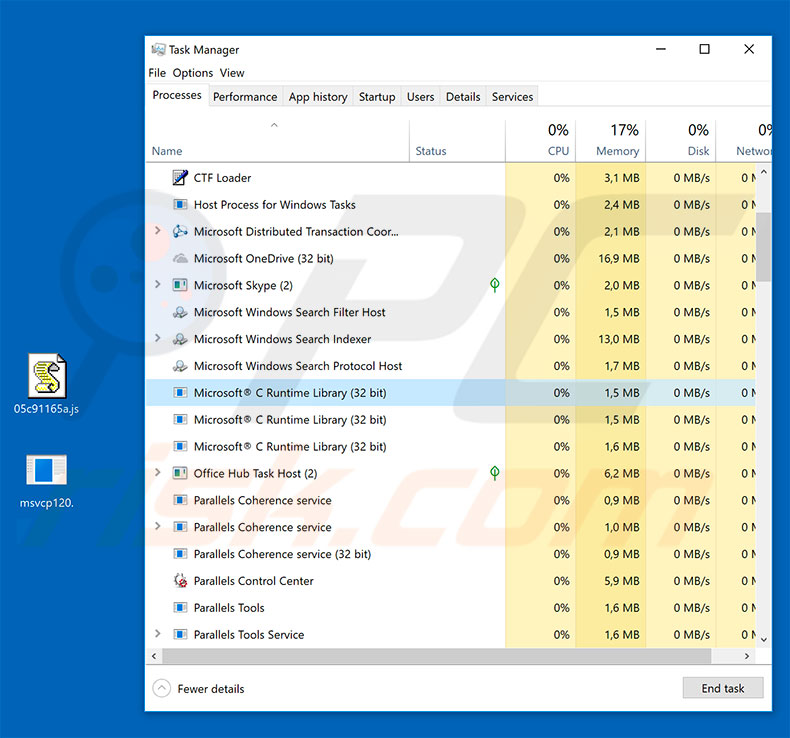790x738 pixels.
Task: Expand the Microsoft Windows Search Indexer group
Action: (158, 338)
